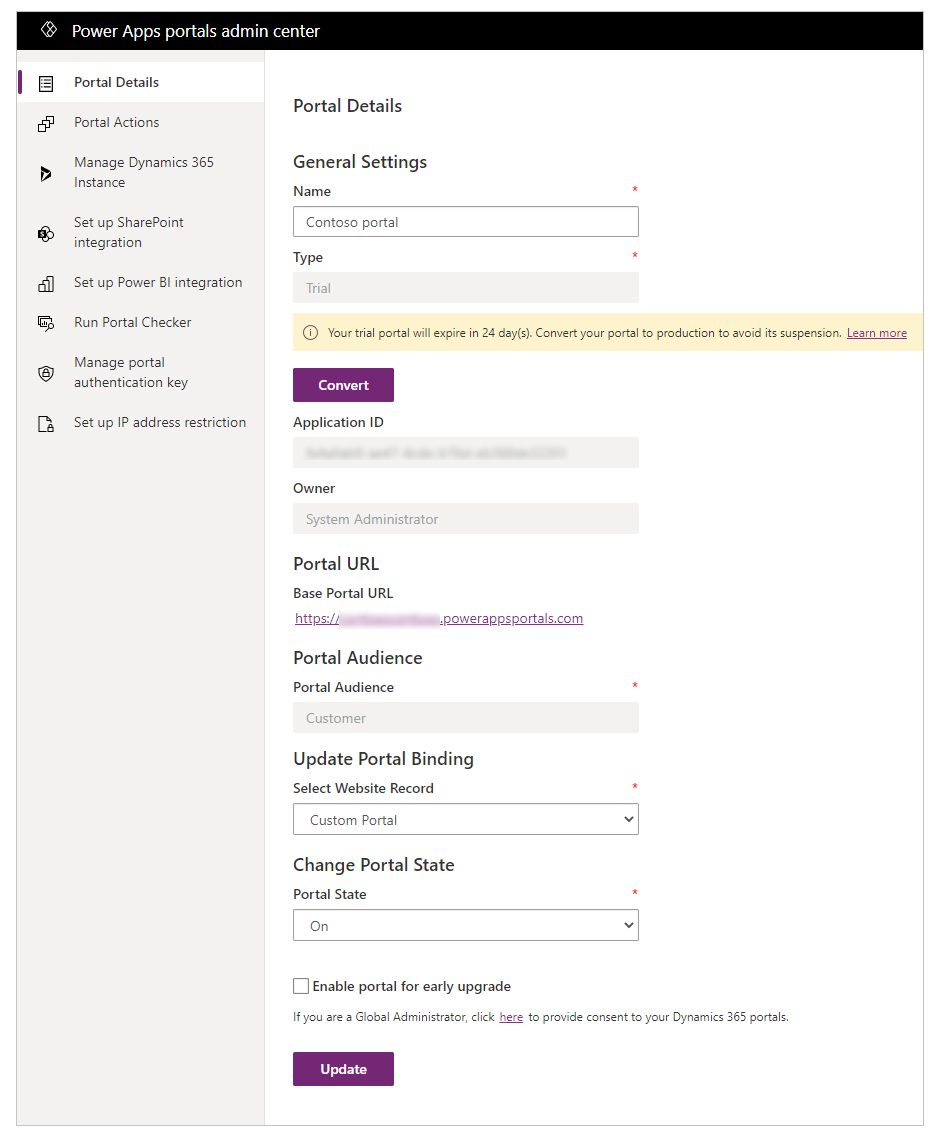The height and width of the screenshot is (1144, 941).
Task: Click the Portal Actions icon
Action: click(x=46, y=123)
